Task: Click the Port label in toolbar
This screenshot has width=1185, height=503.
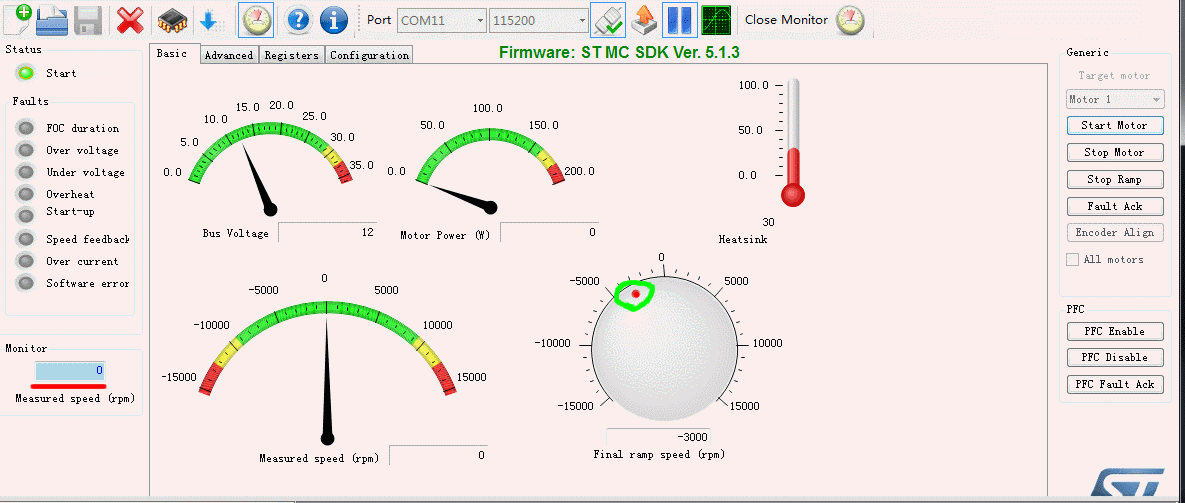Action: pyautogui.click(x=379, y=20)
